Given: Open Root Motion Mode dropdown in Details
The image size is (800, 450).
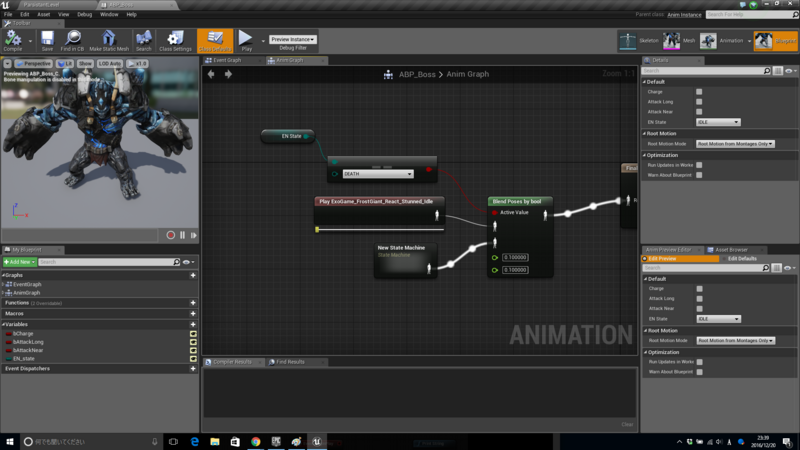Looking at the screenshot, I should click(x=735, y=144).
